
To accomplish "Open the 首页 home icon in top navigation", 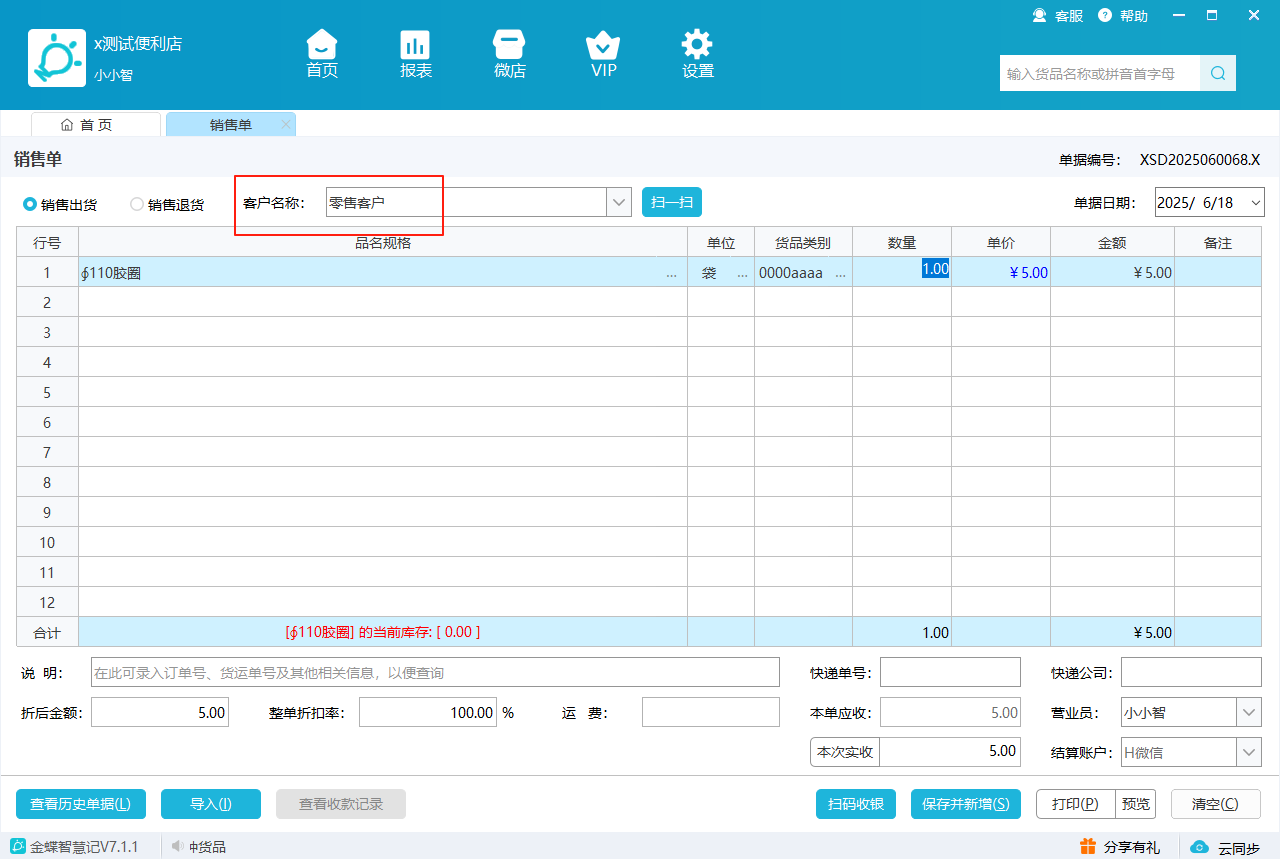I will point(322,54).
